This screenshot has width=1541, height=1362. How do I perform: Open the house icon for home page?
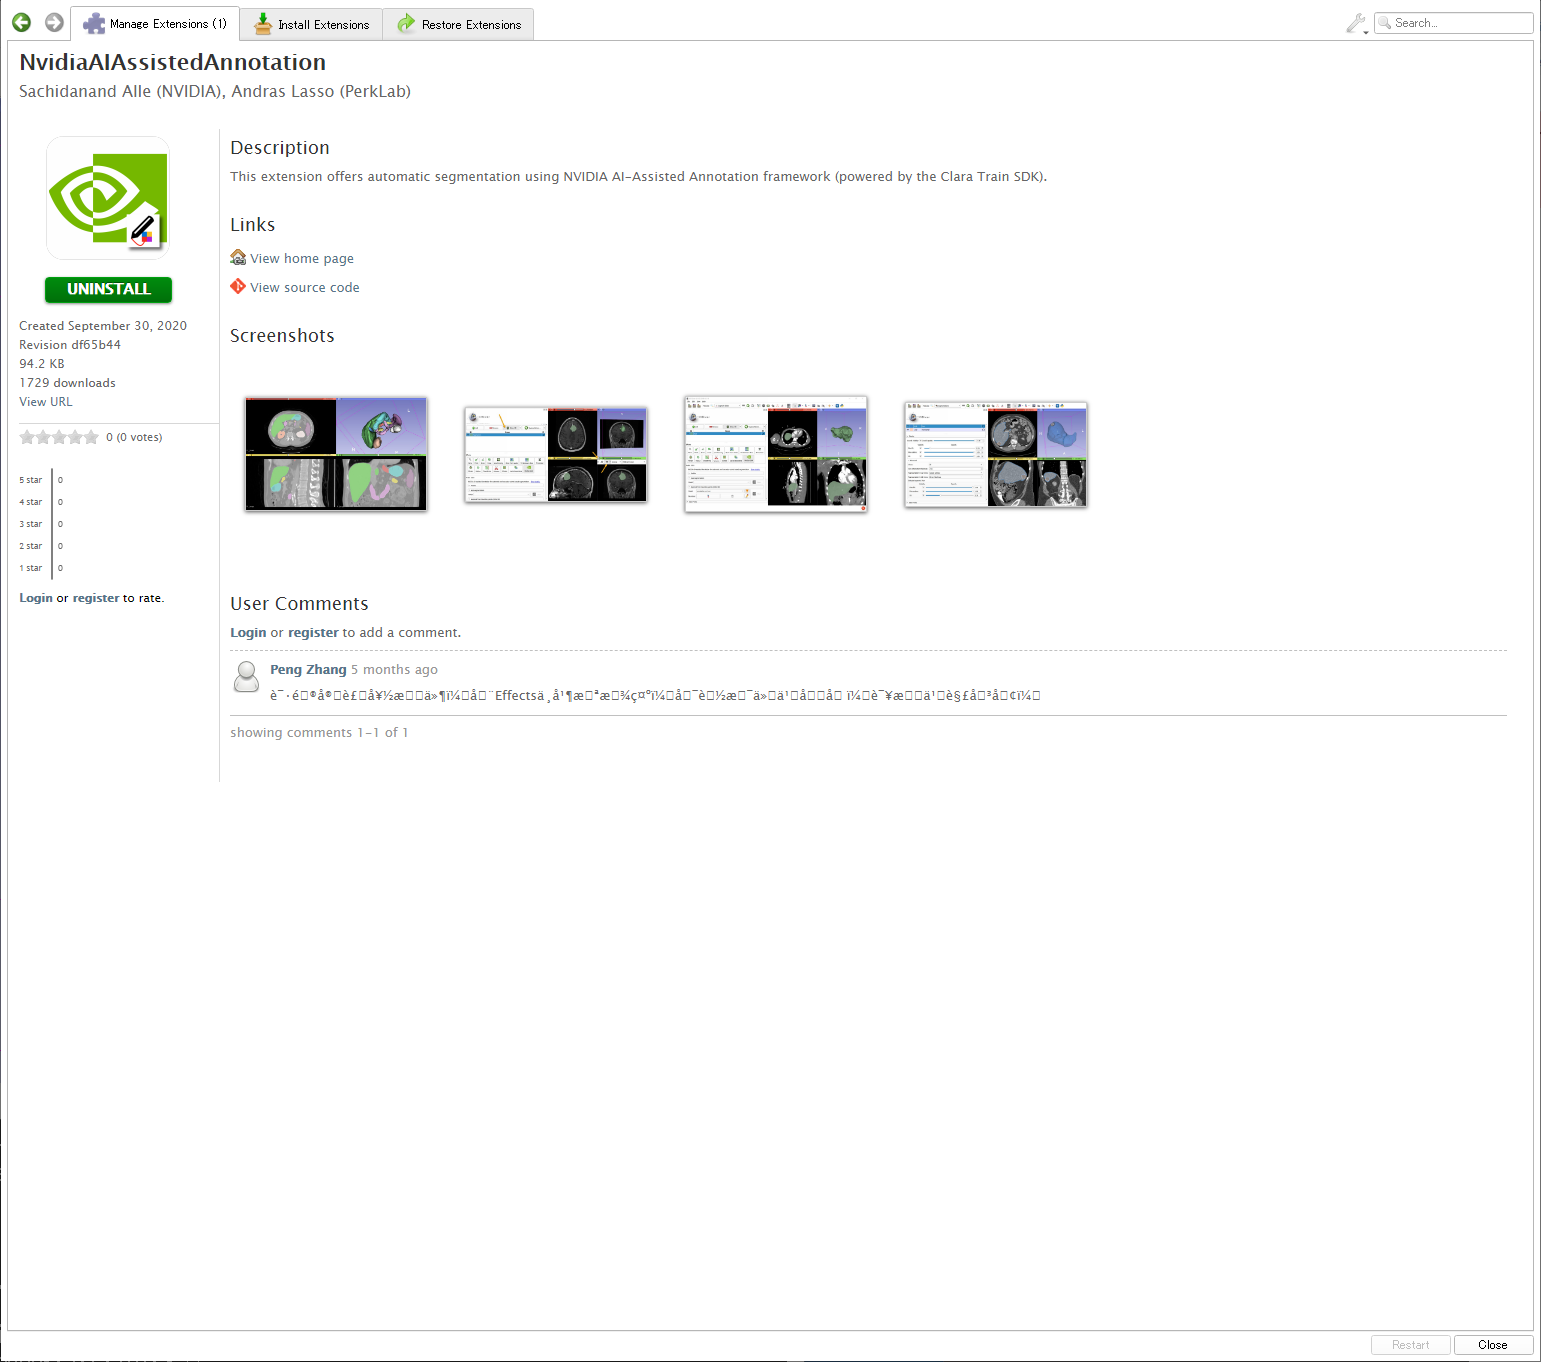(238, 258)
